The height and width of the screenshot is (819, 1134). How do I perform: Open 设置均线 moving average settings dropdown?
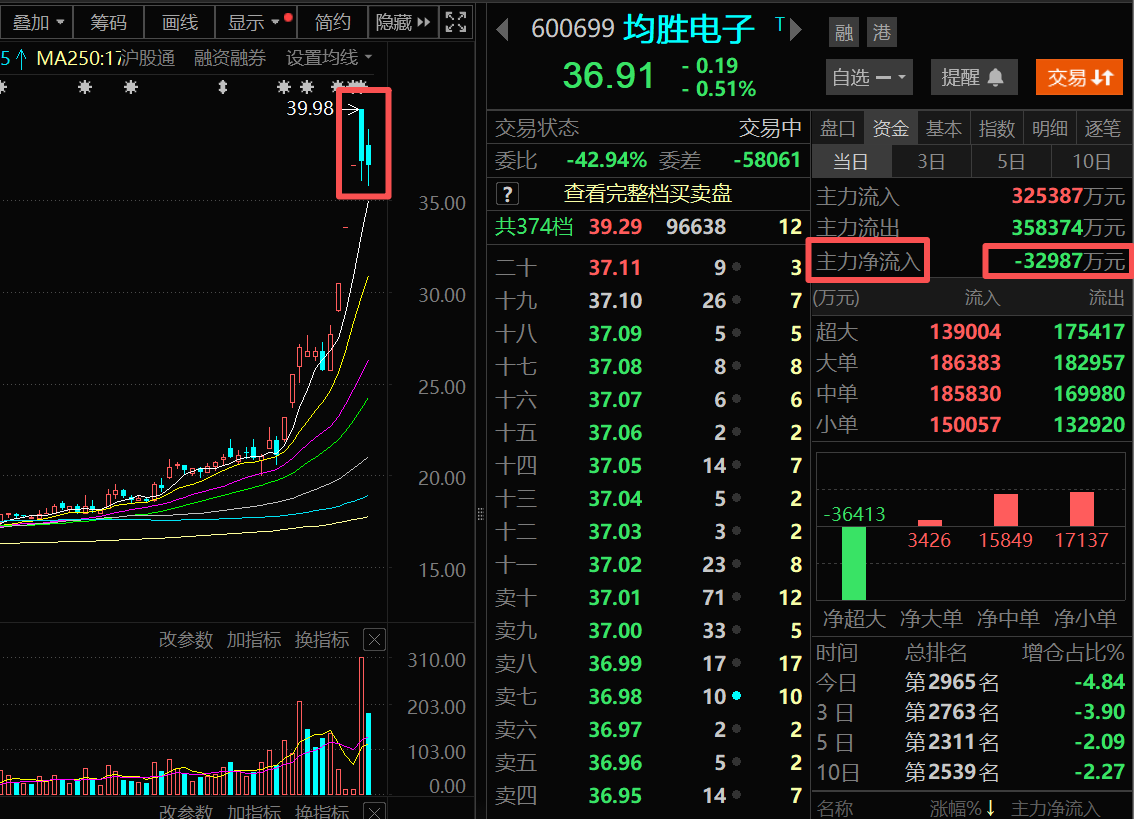[329, 58]
